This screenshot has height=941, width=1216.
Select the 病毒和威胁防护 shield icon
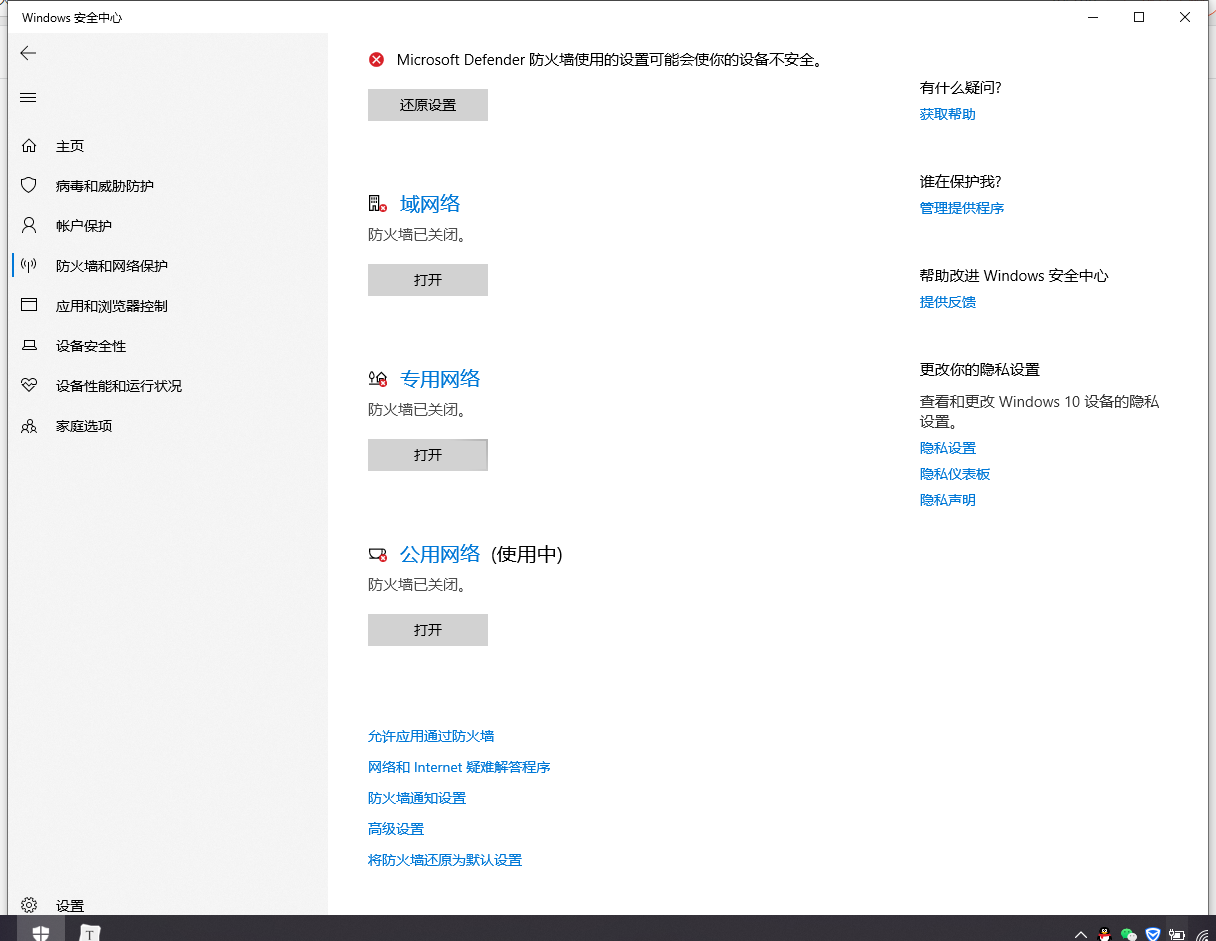(30, 185)
